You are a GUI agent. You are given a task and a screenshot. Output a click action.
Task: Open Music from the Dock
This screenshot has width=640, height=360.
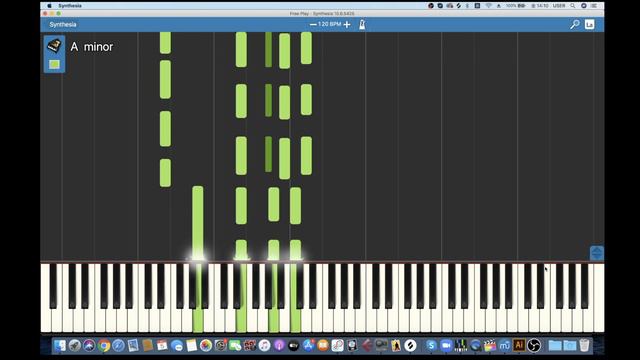click(264, 346)
